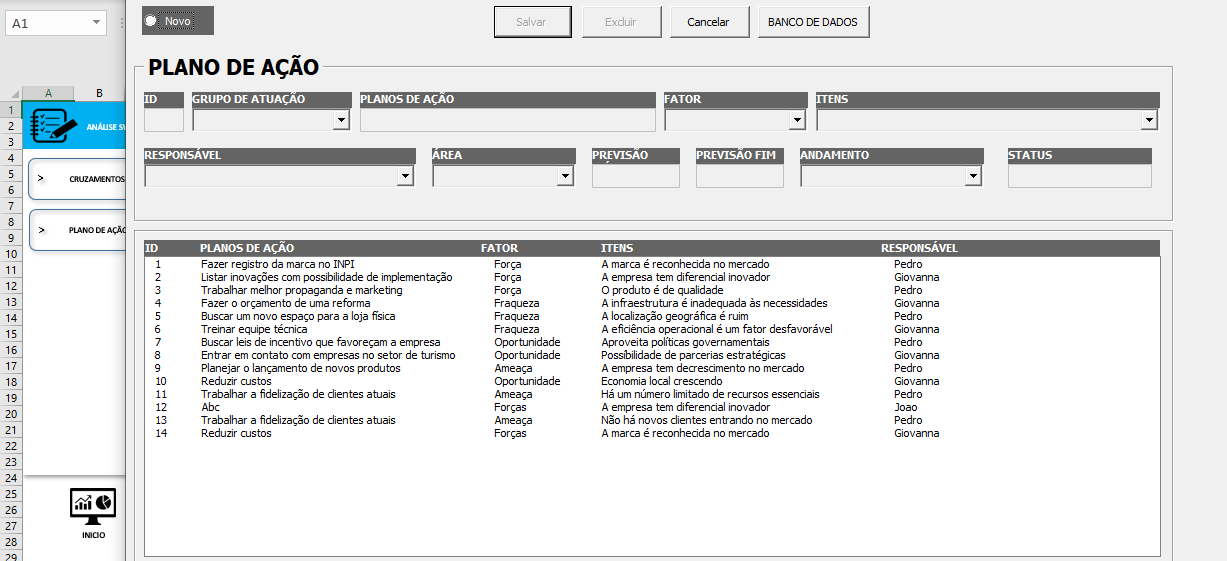This screenshot has height=561, width=1227.
Task: Expand the Fator dropdown list
Action: coord(797,120)
